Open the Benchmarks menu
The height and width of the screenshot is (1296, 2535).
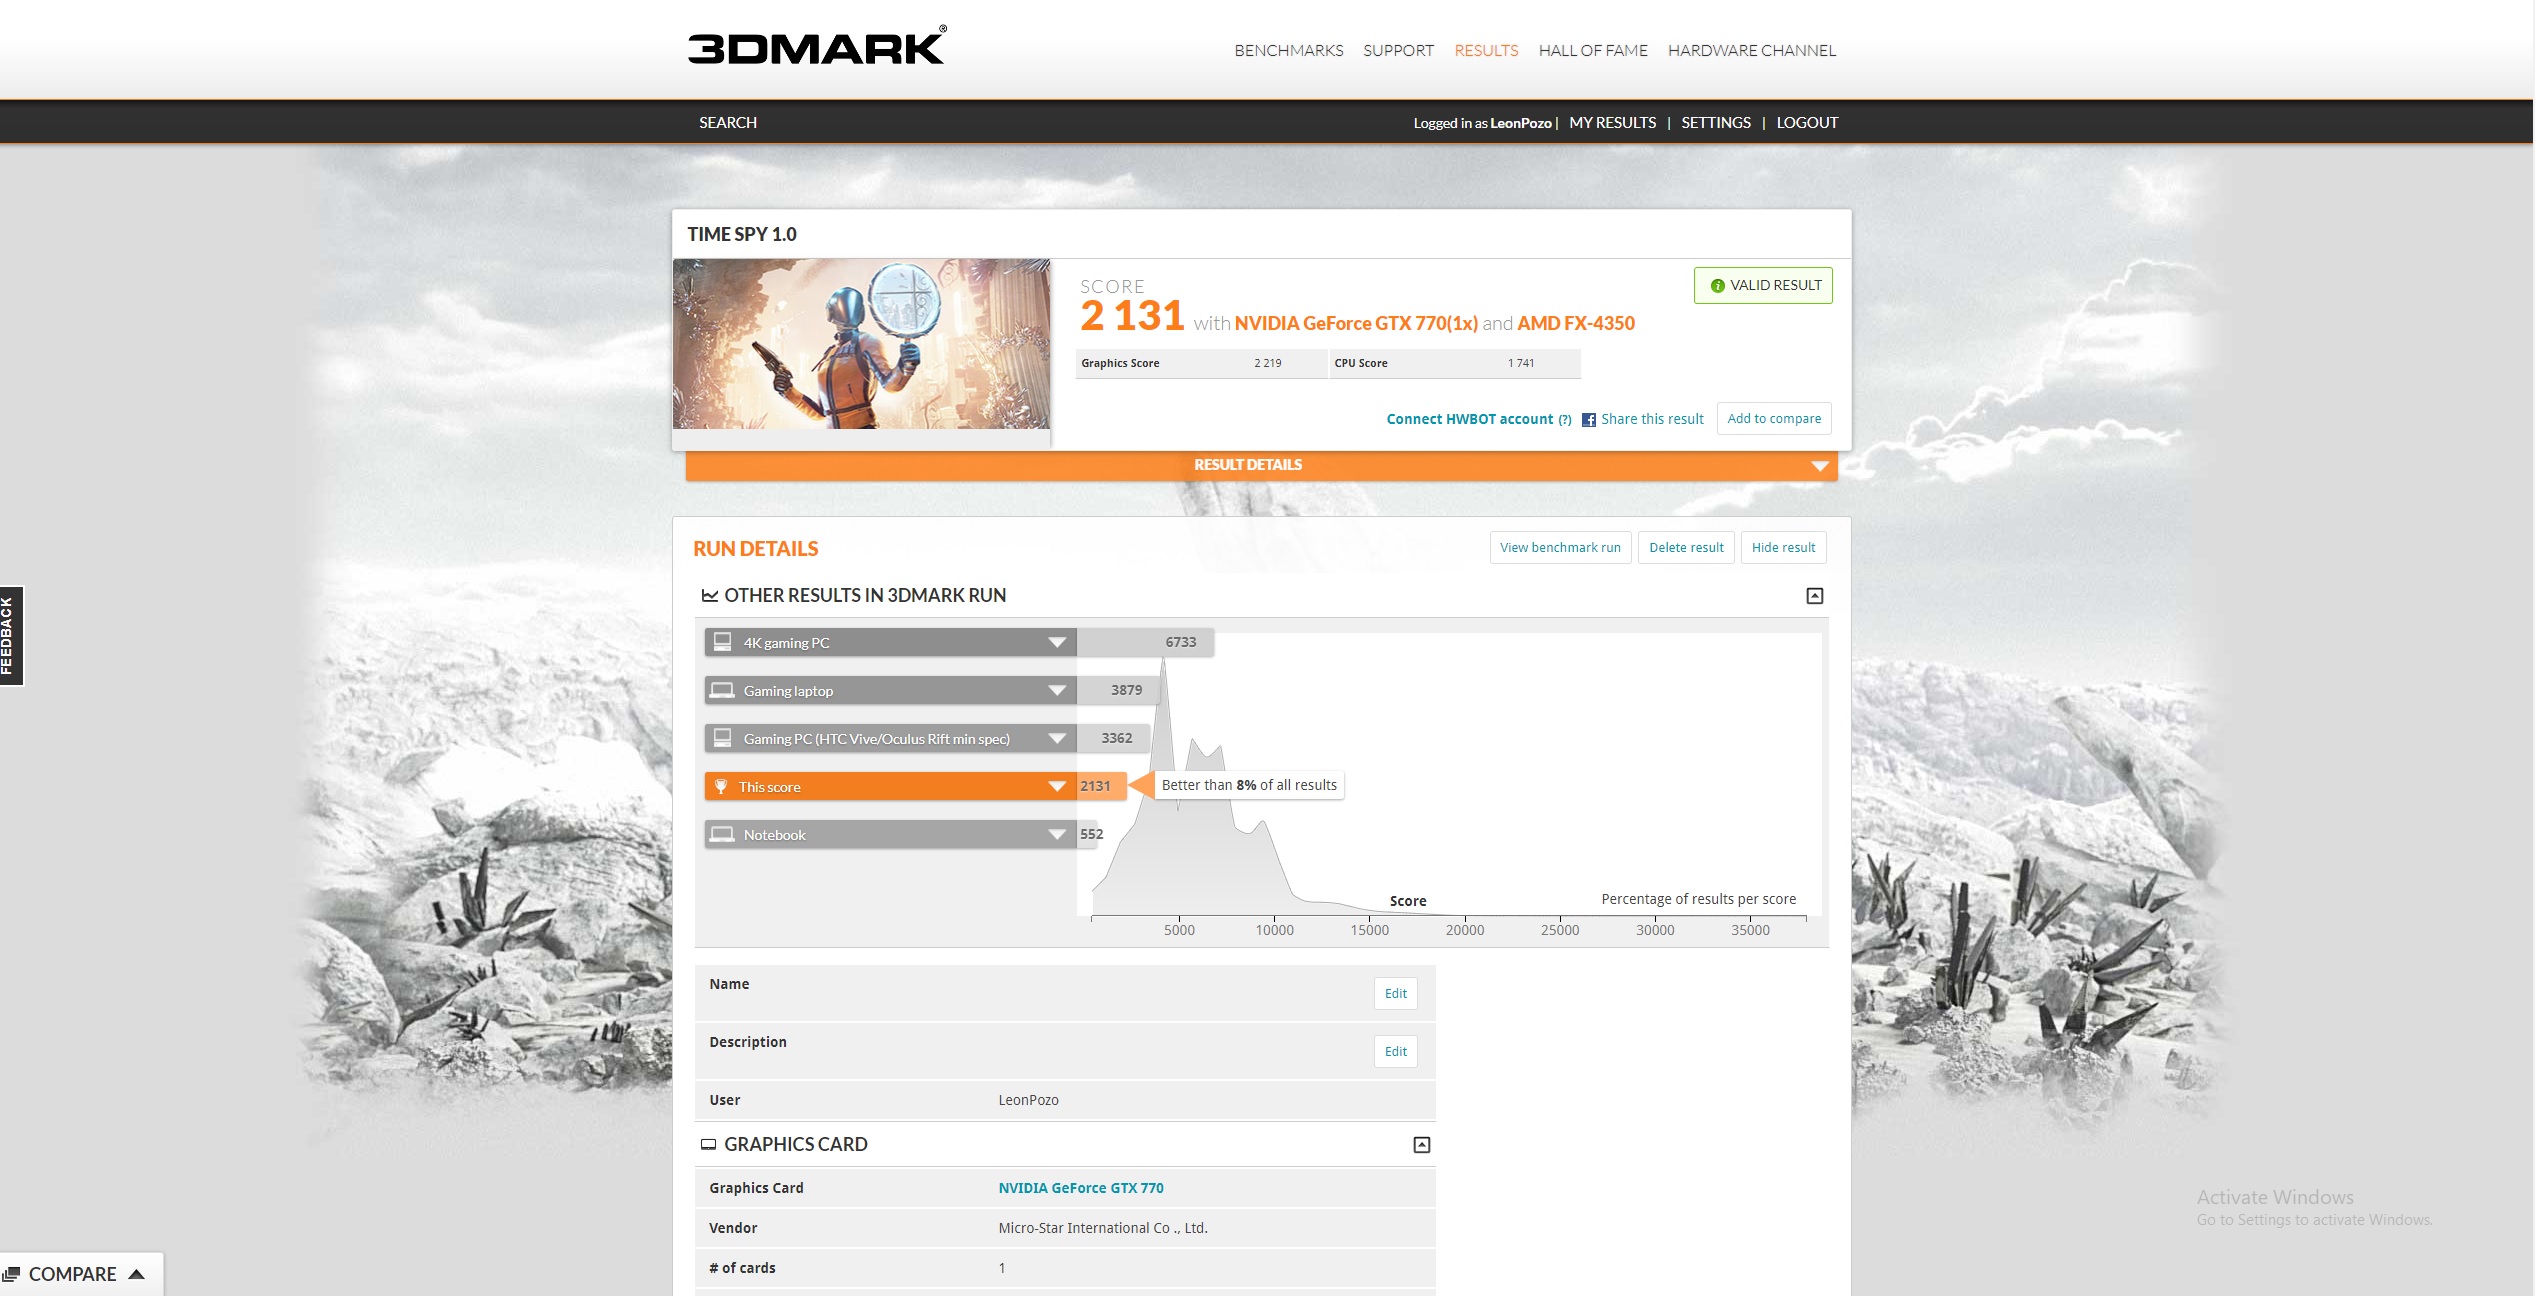(1288, 50)
